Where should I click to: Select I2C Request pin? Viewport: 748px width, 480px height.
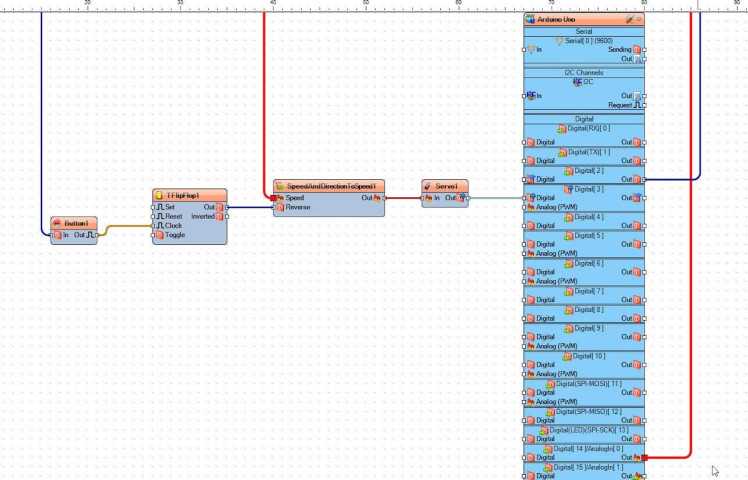644,105
